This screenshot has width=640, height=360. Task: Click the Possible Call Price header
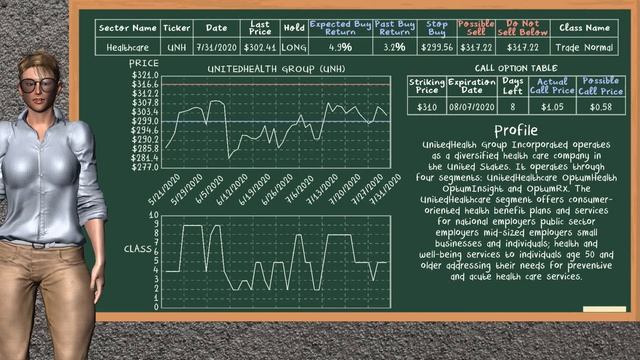(601, 86)
